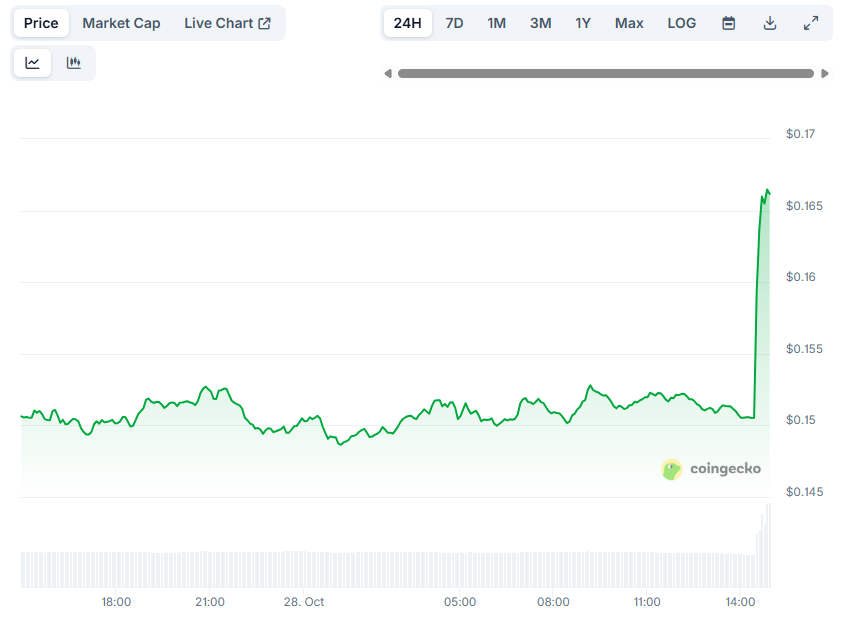The height and width of the screenshot is (623, 846).
Task: Select the line chart view icon
Action: click(32, 62)
